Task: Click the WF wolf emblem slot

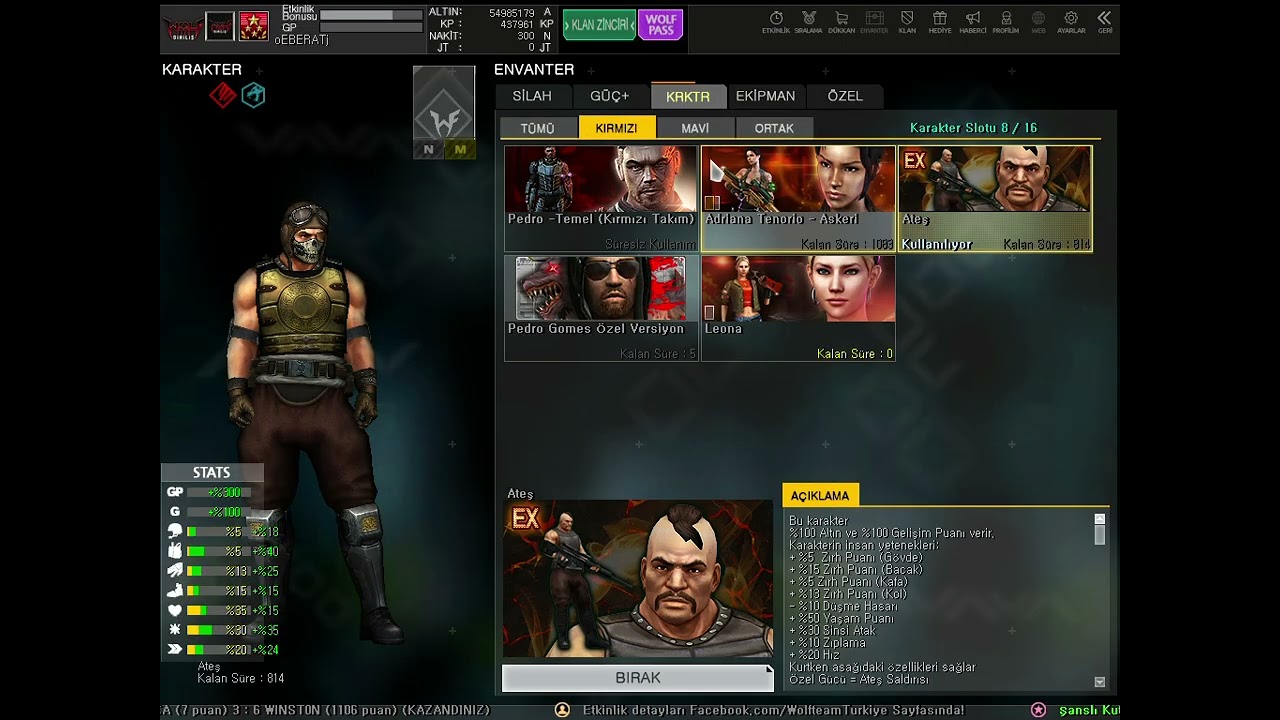Action: click(x=444, y=103)
